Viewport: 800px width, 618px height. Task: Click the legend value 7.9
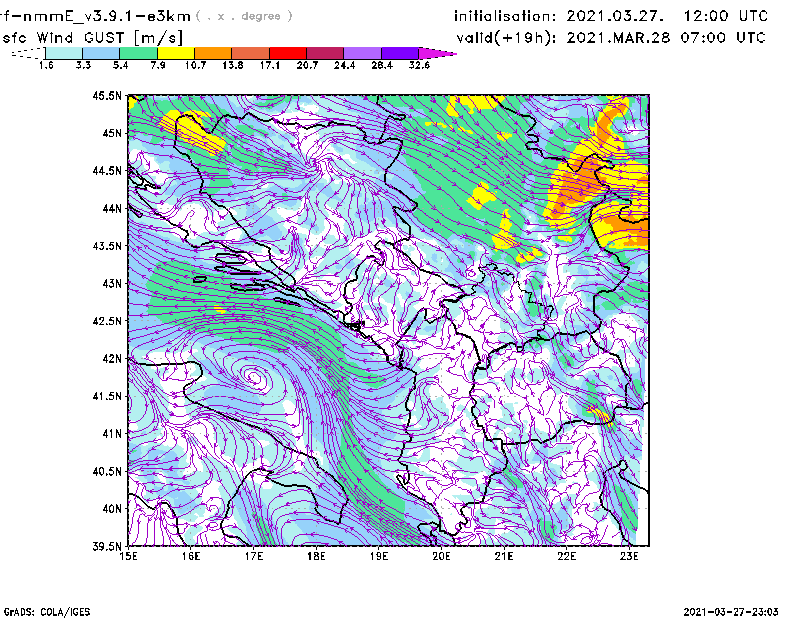coord(158,65)
